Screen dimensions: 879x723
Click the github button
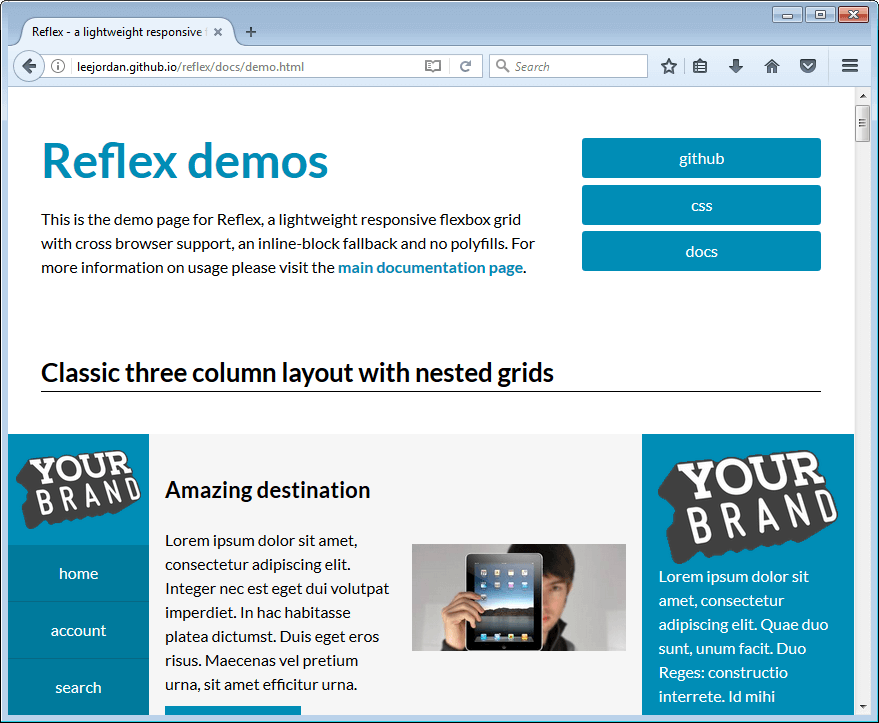point(701,159)
